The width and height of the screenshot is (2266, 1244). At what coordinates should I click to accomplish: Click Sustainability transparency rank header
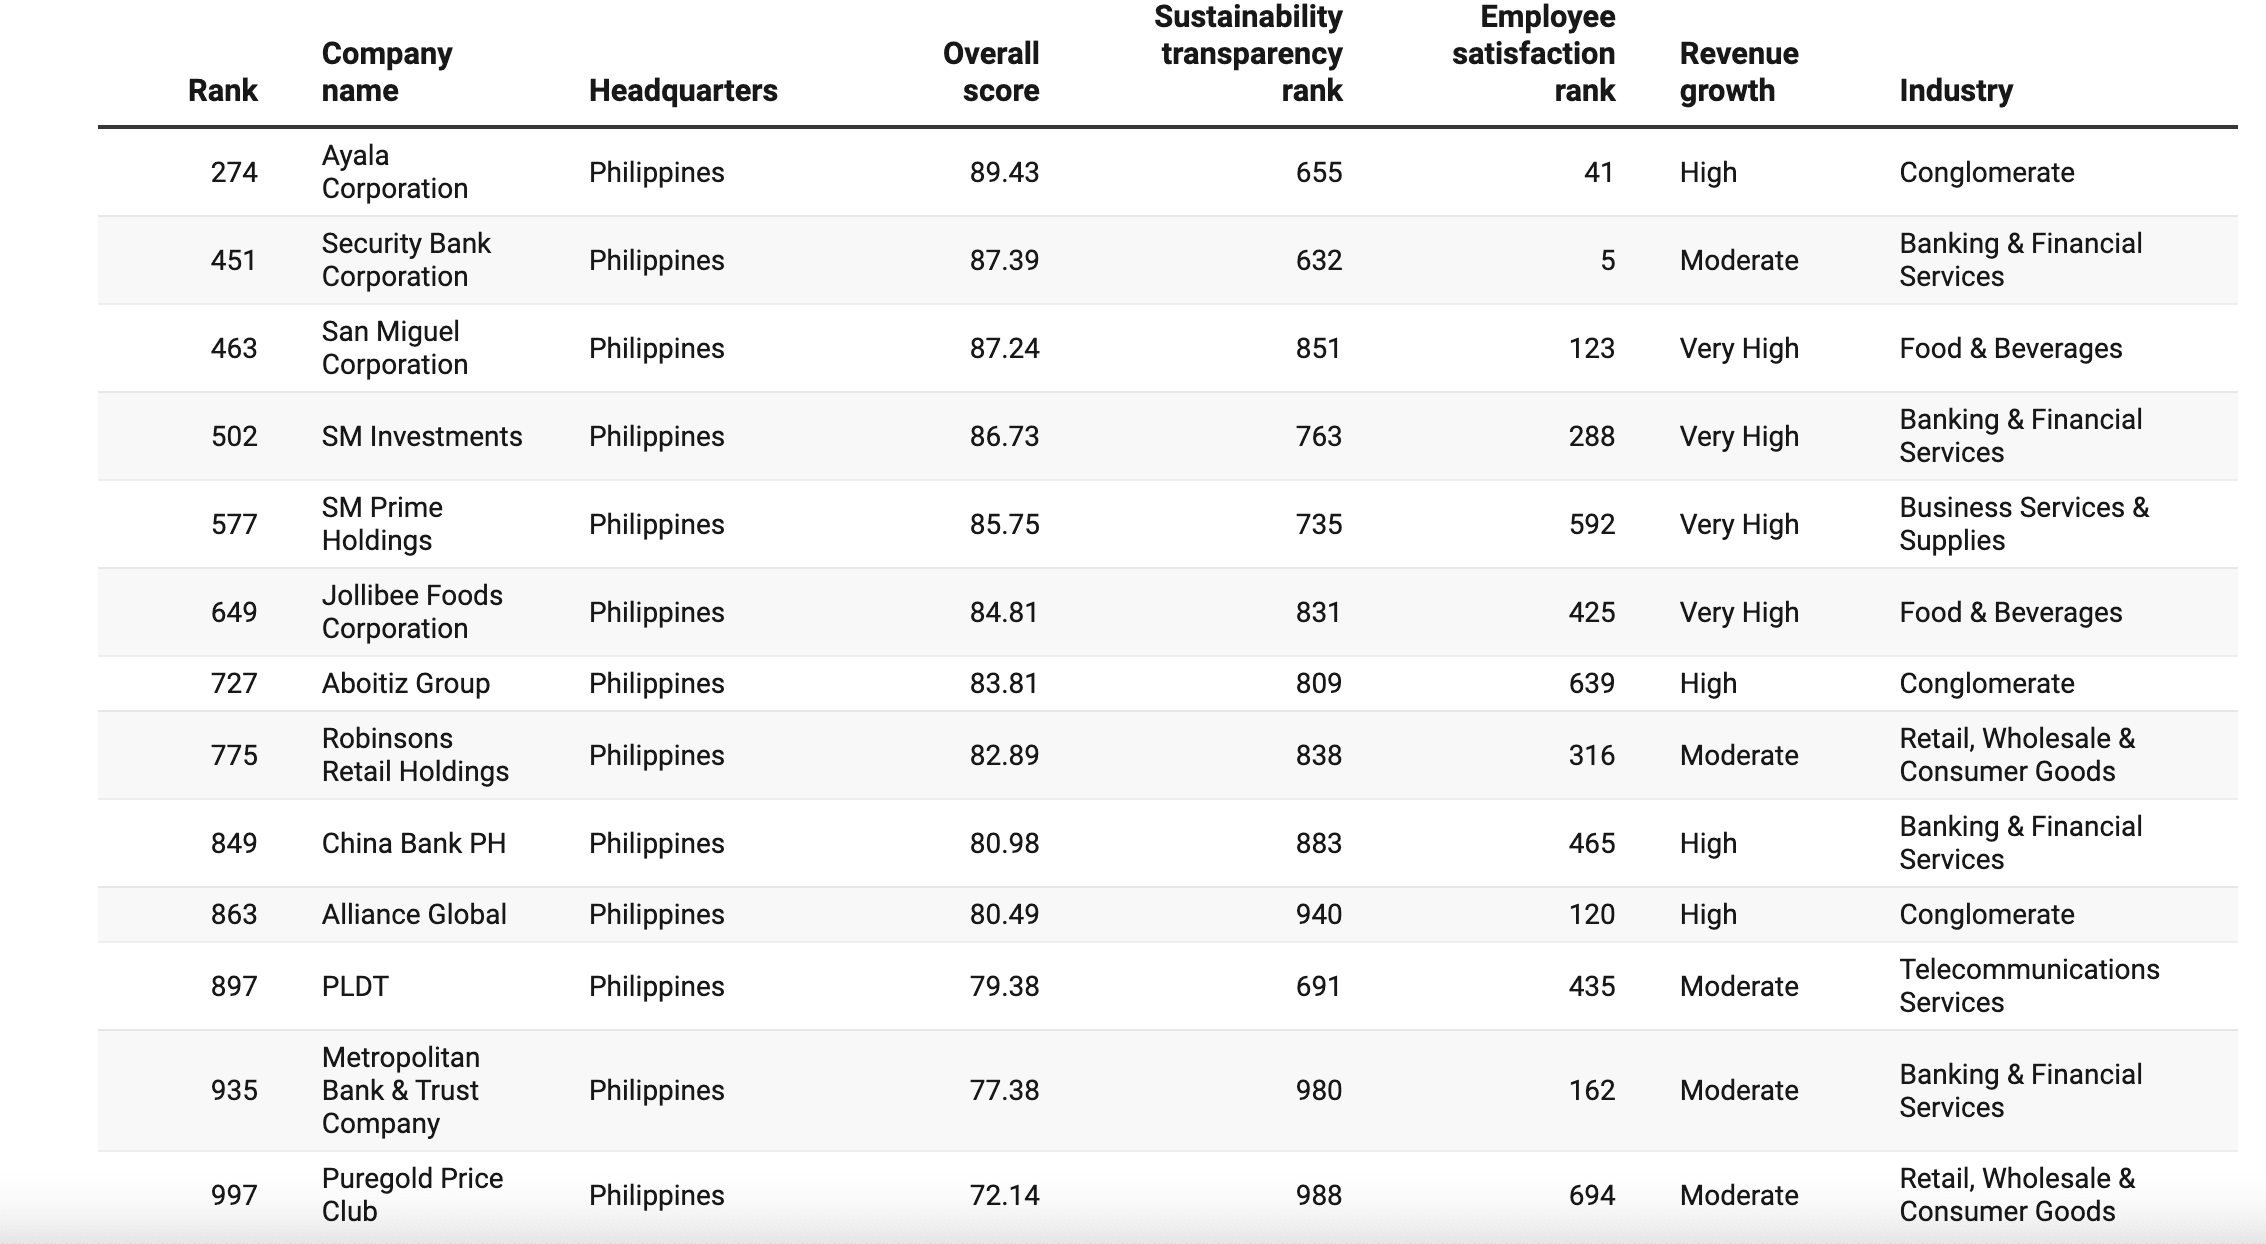[x=1248, y=54]
